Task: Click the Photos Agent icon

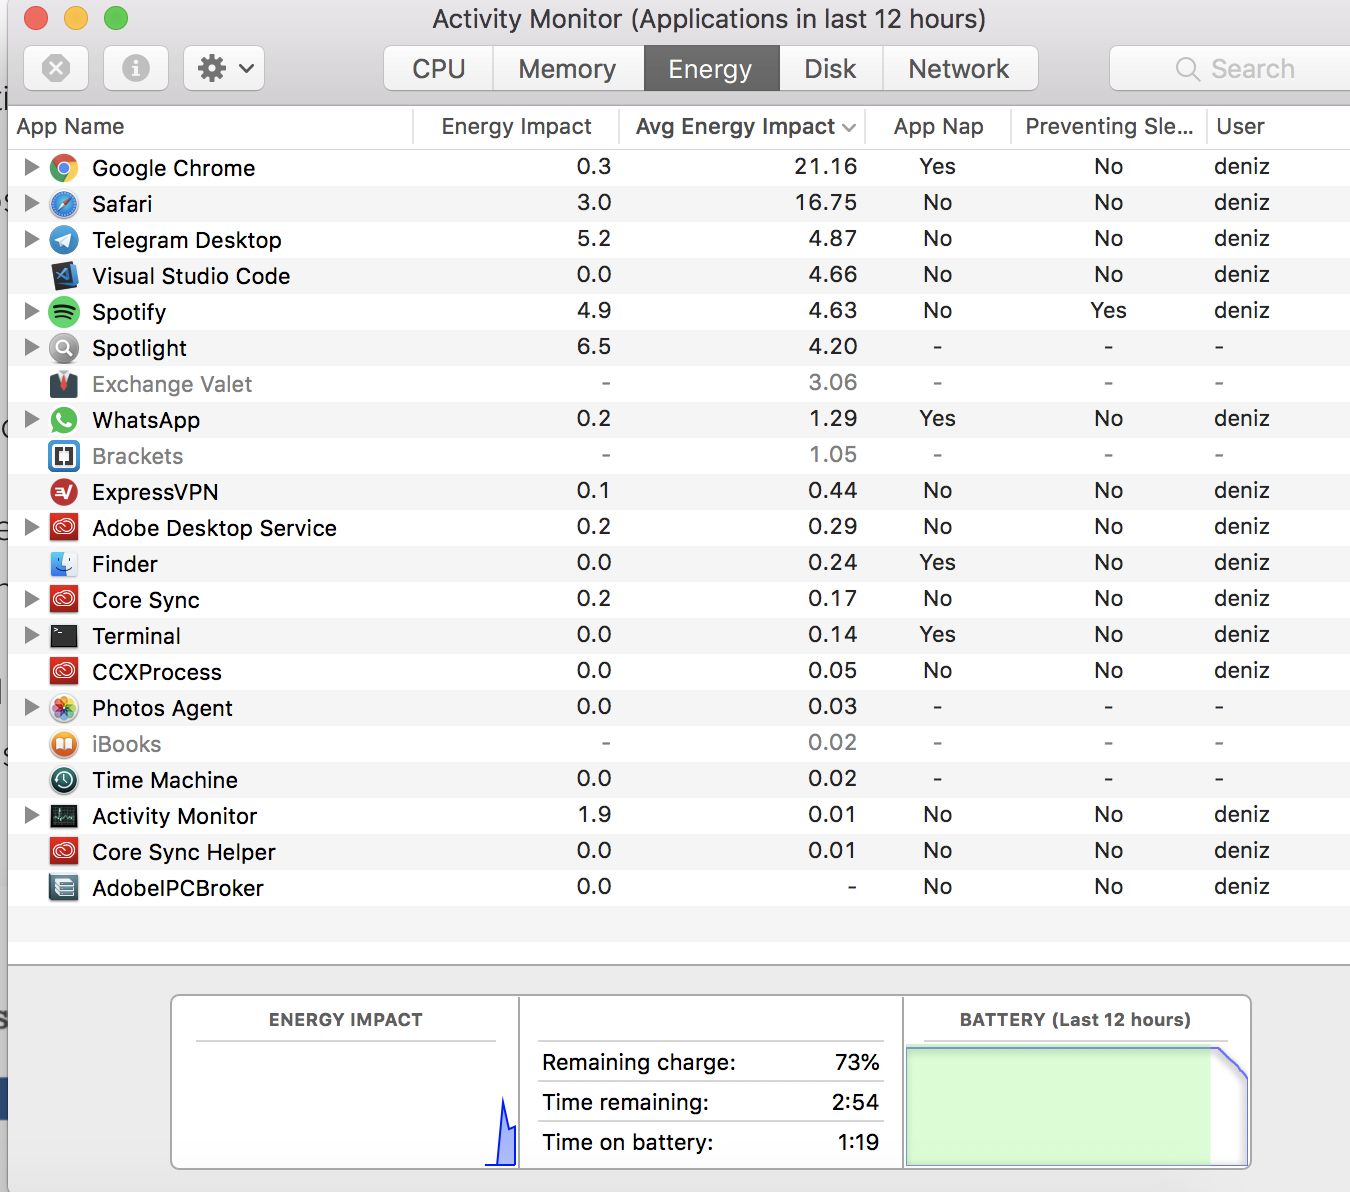Action: tap(64, 708)
